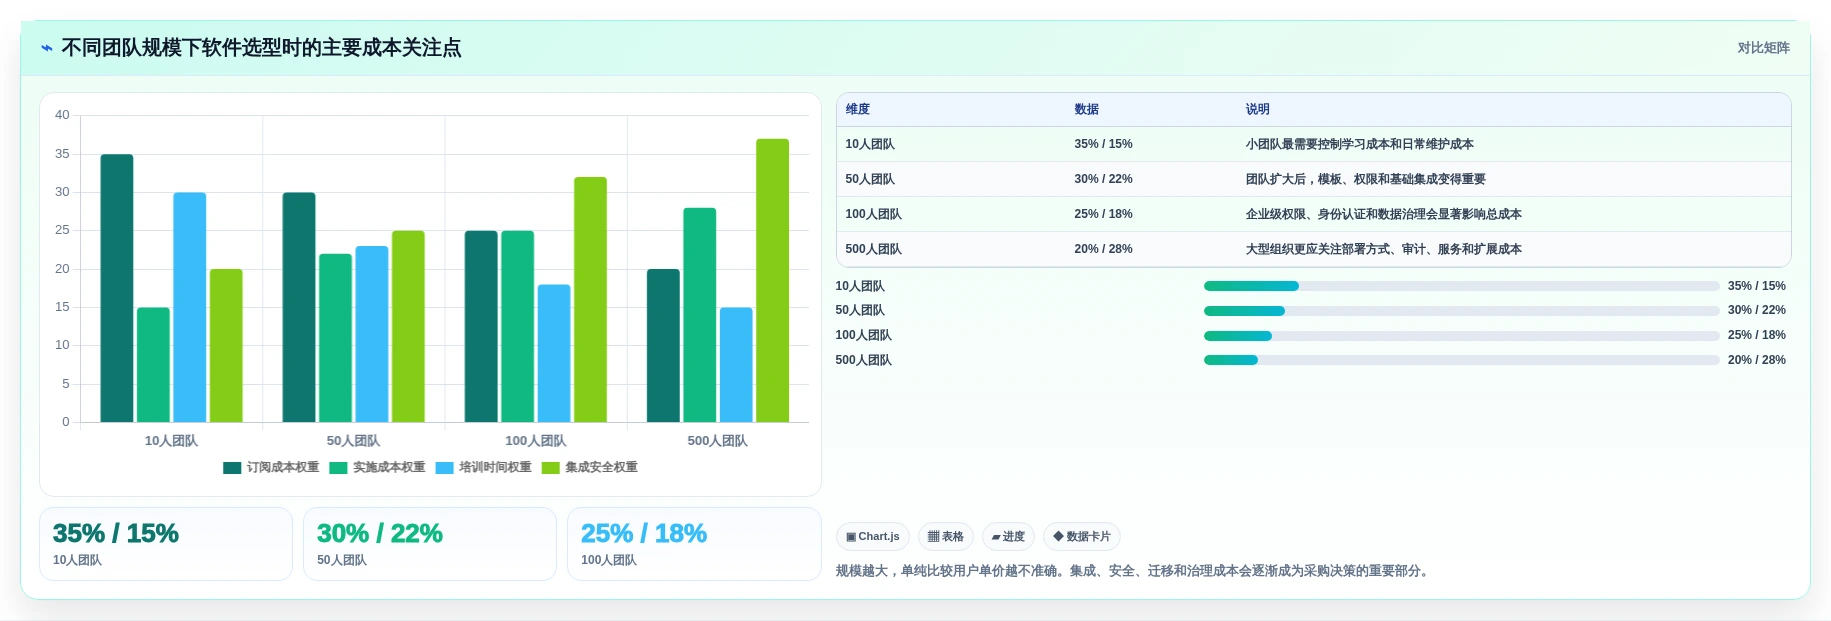Viewport: 1831px width, 621px height.
Task: Click the 35% / 15% table value
Action: [x=1103, y=145]
